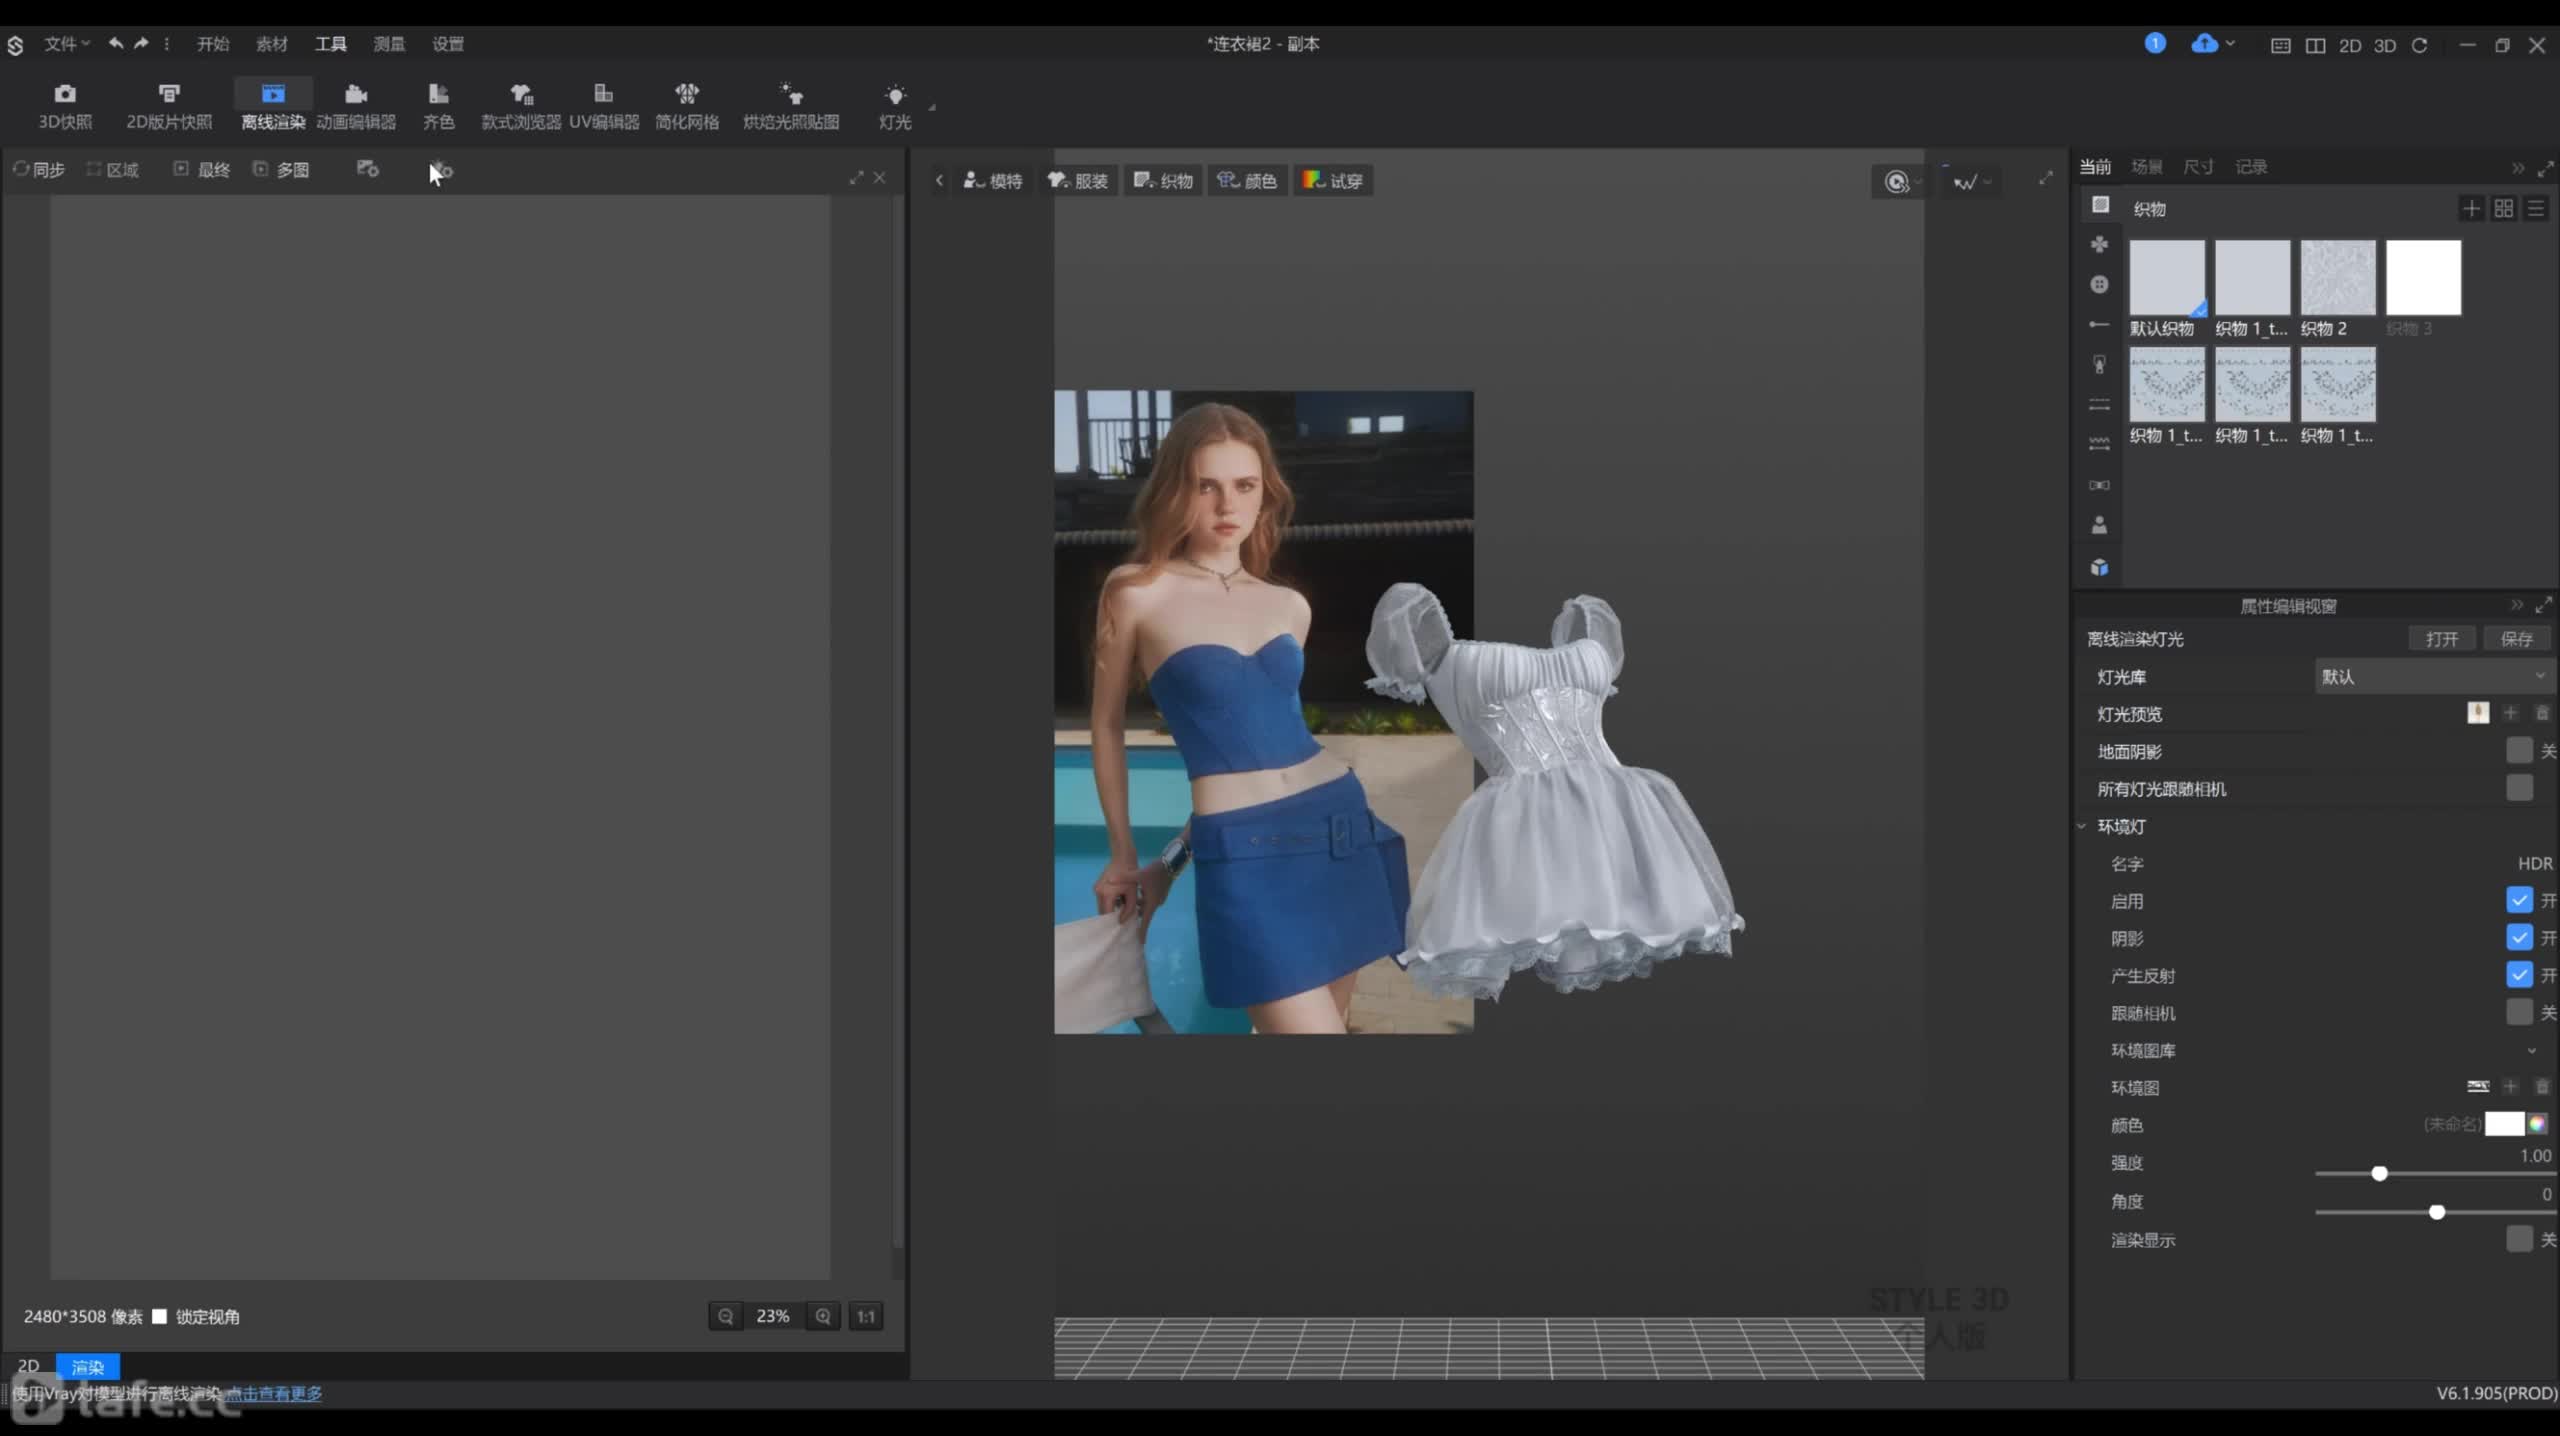2560x1436 pixels.
Task: Open the 设置 menu tab
Action: (448, 43)
